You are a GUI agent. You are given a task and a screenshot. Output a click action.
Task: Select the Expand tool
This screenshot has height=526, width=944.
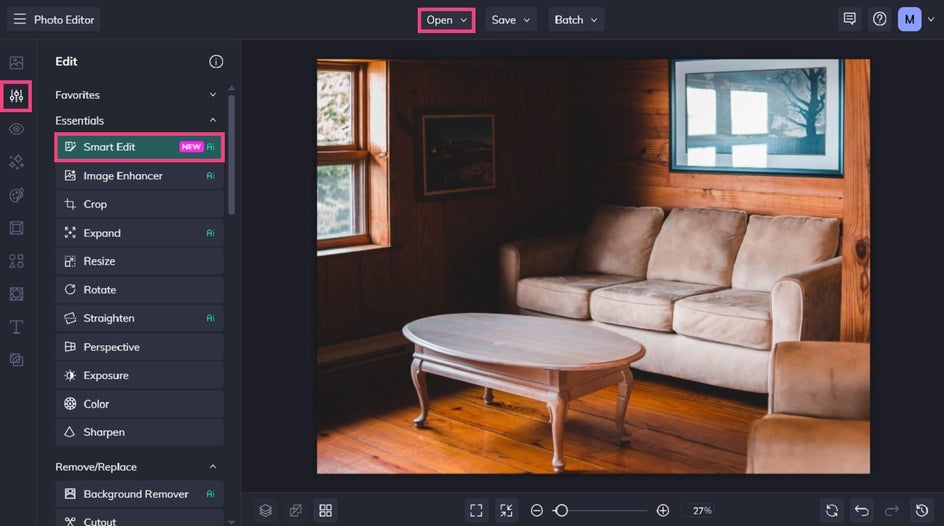click(139, 233)
